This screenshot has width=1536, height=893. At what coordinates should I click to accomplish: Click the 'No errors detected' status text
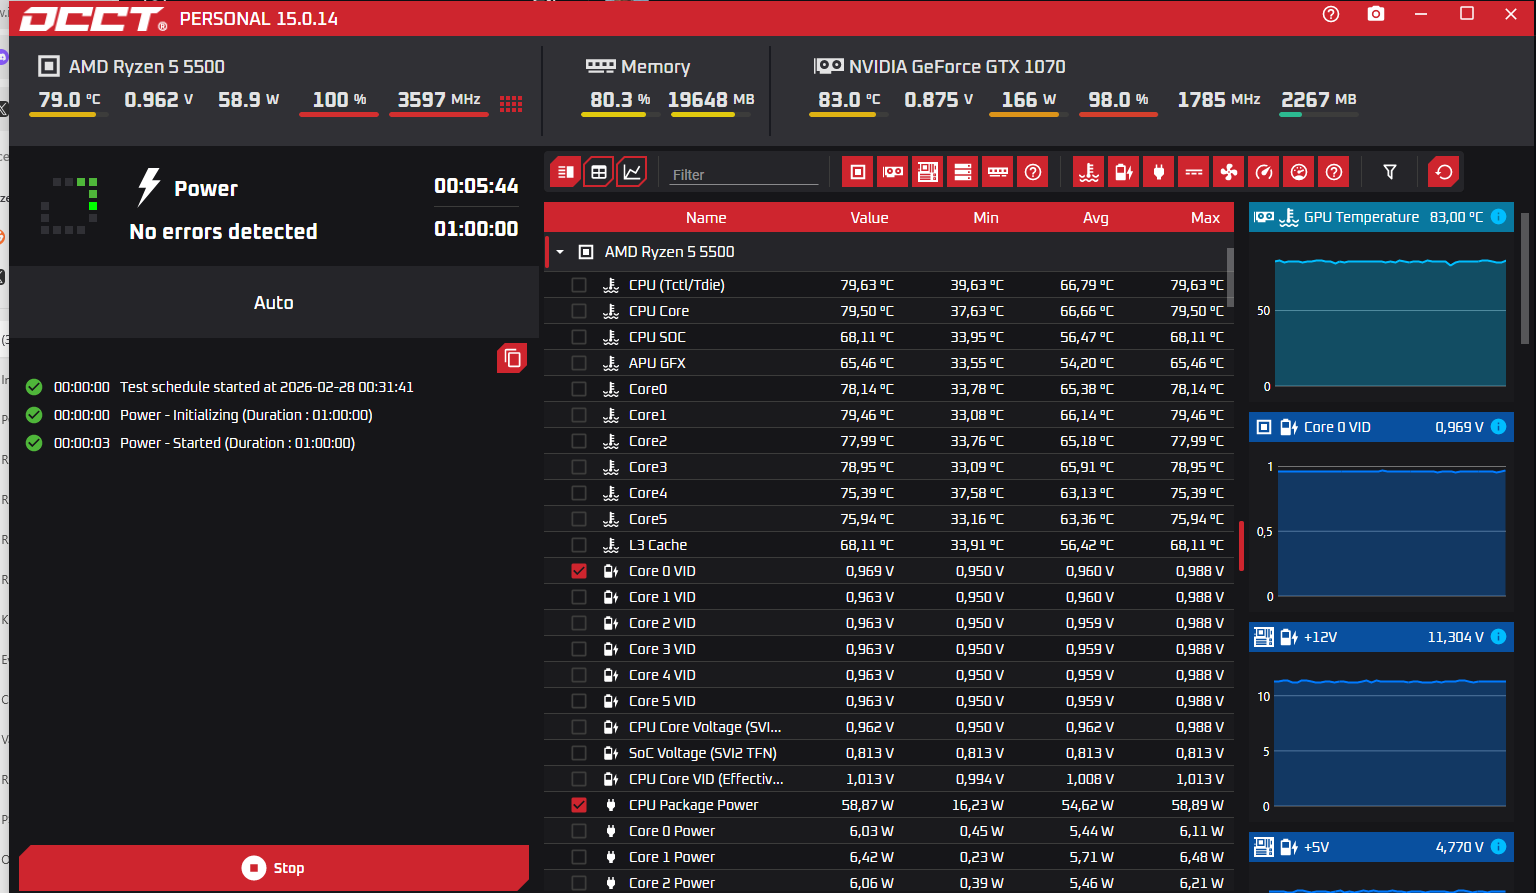(223, 231)
